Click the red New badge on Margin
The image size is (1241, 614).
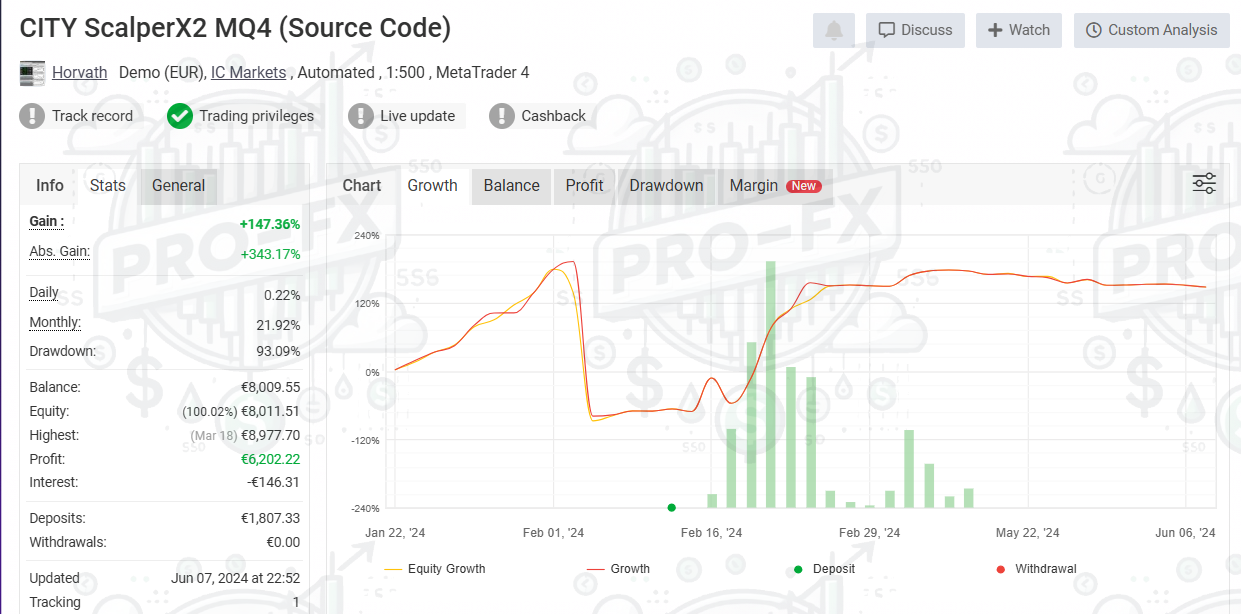[x=804, y=186]
